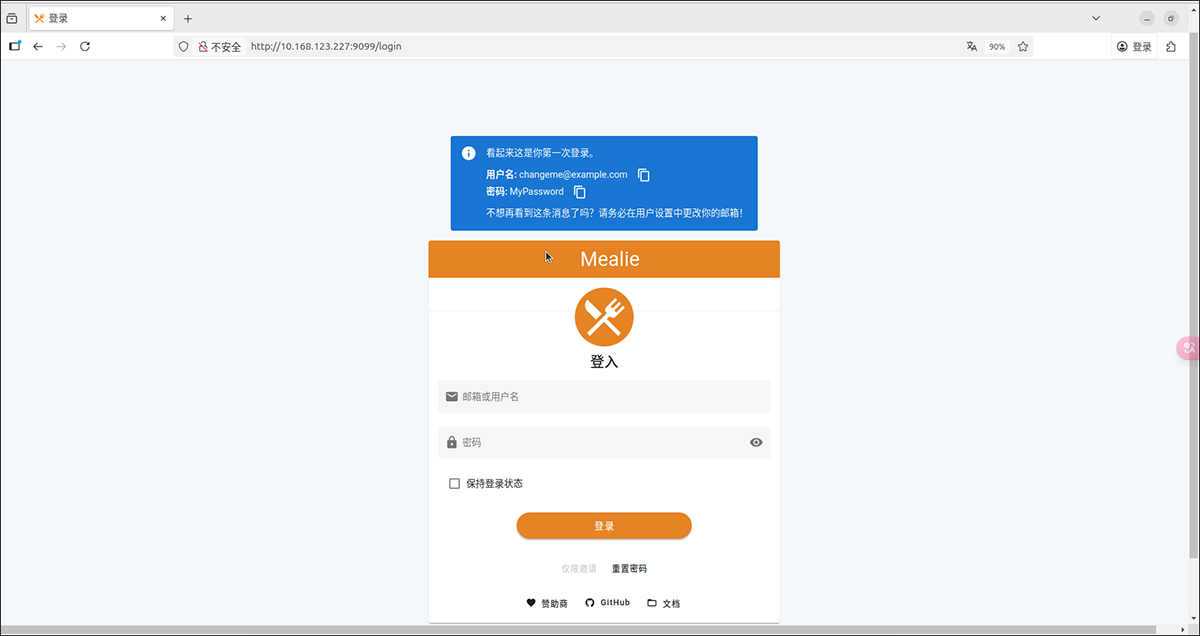Viewport: 1200px width, 636px height.
Task: Click the 邮箱或用户名 input field
Action: [x=604, y=397]
